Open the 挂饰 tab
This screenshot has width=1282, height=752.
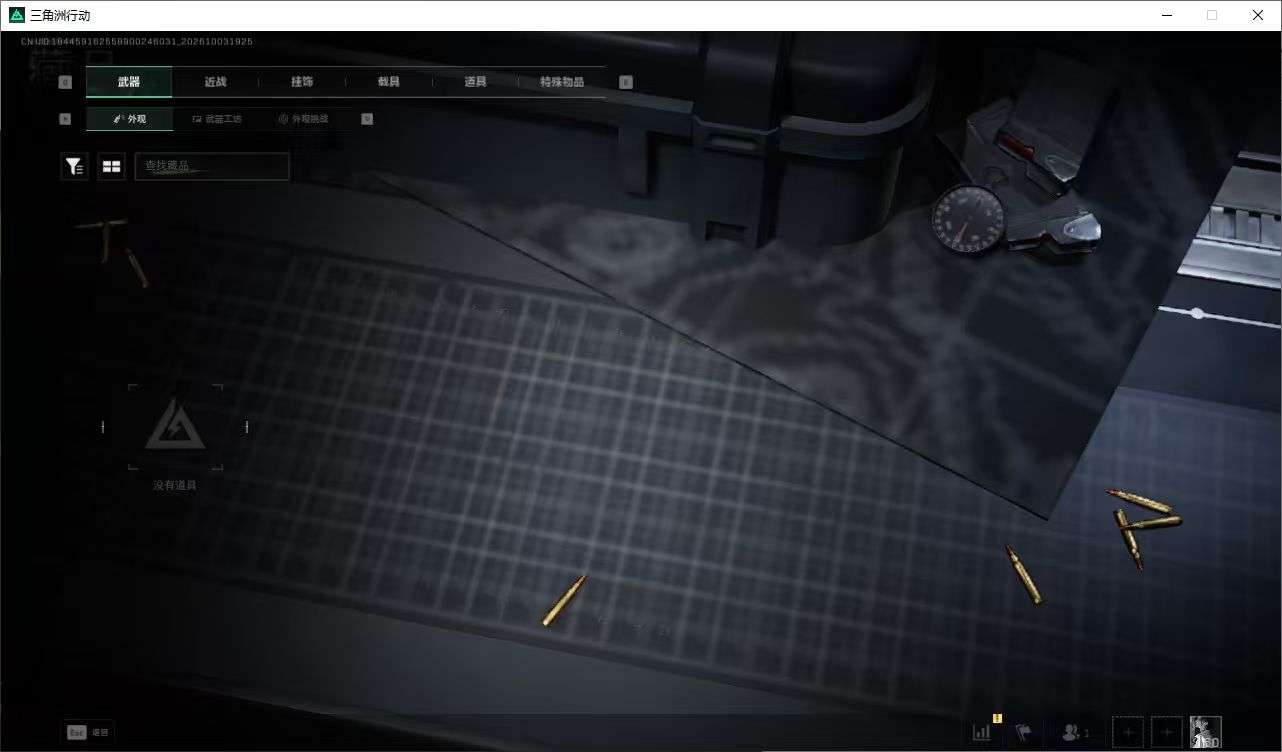point(302,82)
